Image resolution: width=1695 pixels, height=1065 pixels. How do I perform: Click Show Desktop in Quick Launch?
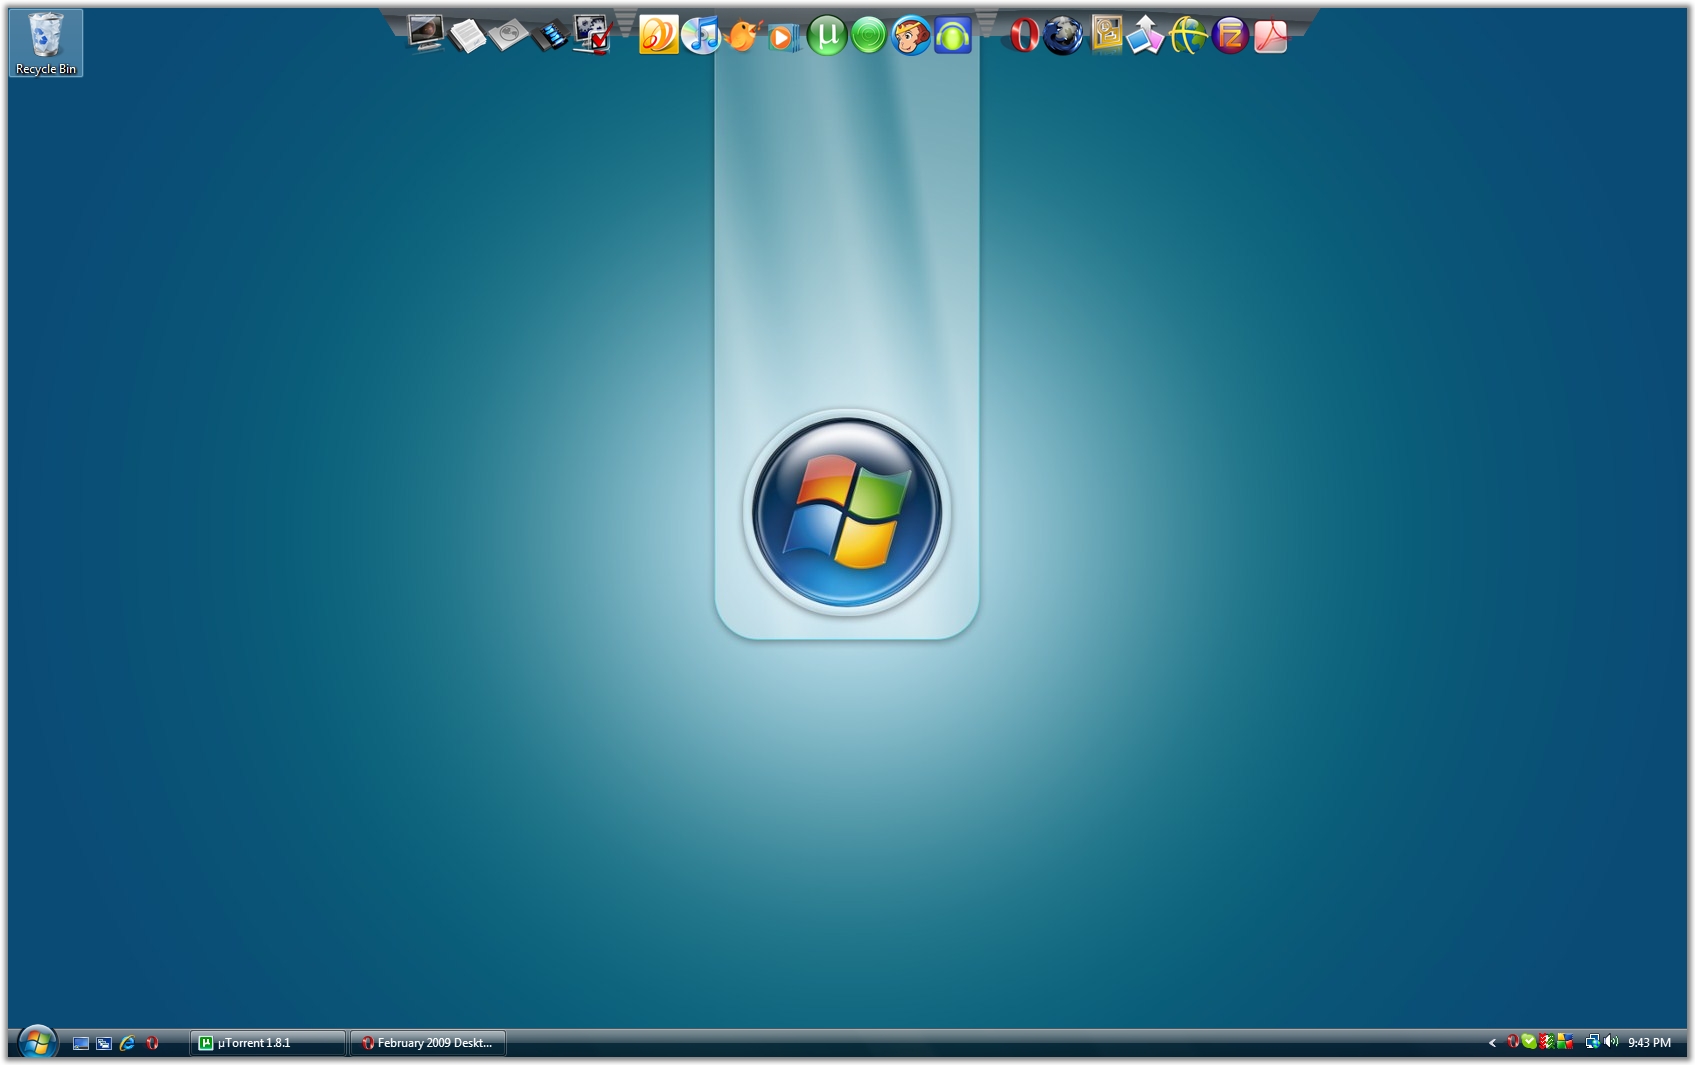tap(81, 1043)
